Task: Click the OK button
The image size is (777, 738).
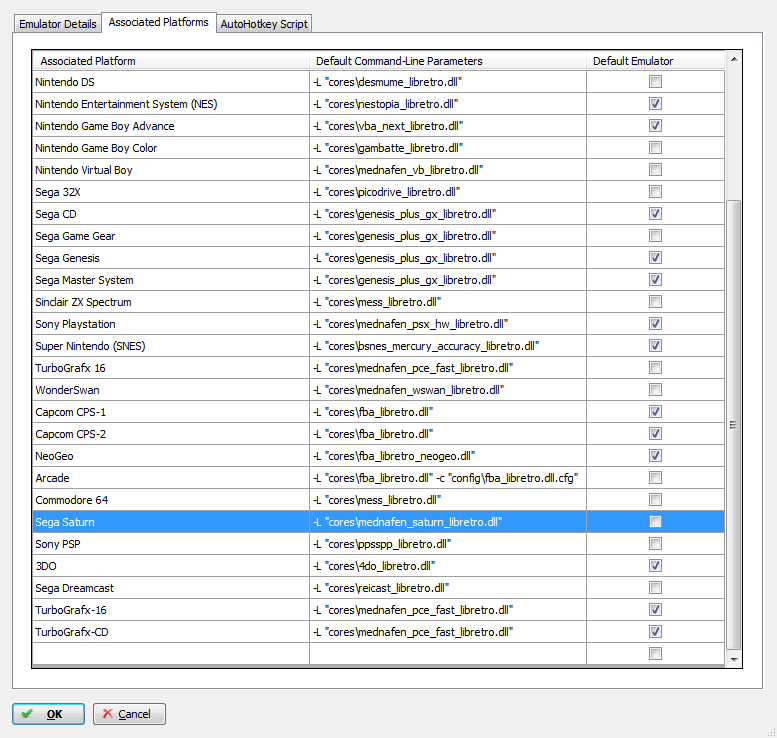Action: click(x=49, y=714)
